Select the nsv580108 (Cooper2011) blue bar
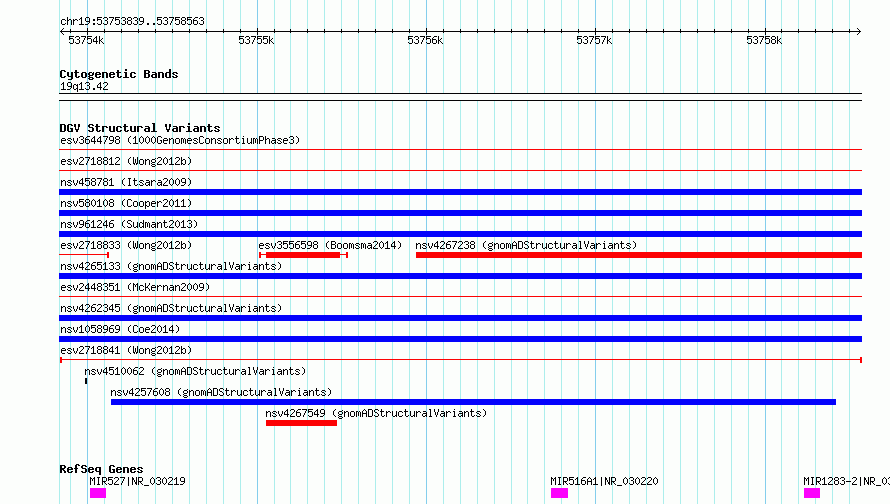The width and height of the screenshot is (890, 504). [460, 213]
